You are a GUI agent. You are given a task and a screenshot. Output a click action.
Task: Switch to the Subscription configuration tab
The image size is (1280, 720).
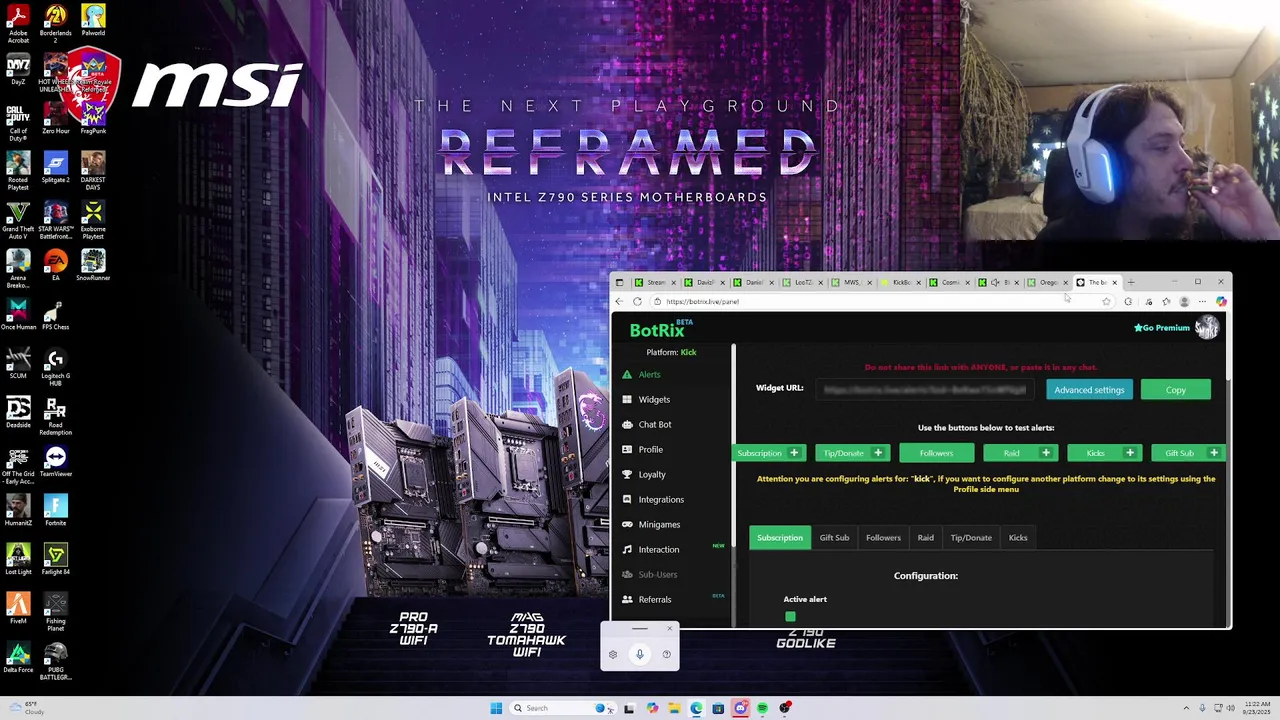point(780,538)
